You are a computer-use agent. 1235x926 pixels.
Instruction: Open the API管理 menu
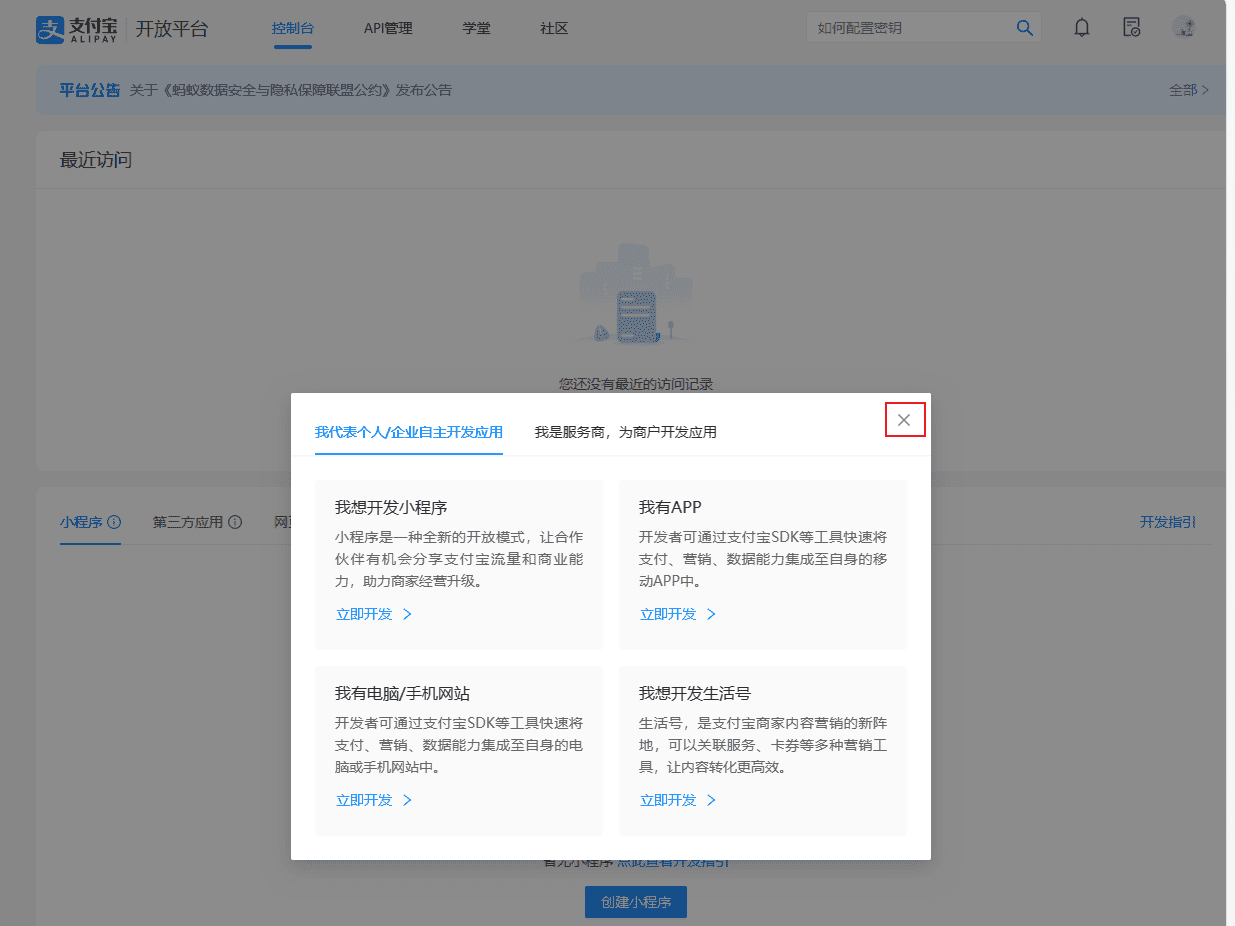point(388,28)
